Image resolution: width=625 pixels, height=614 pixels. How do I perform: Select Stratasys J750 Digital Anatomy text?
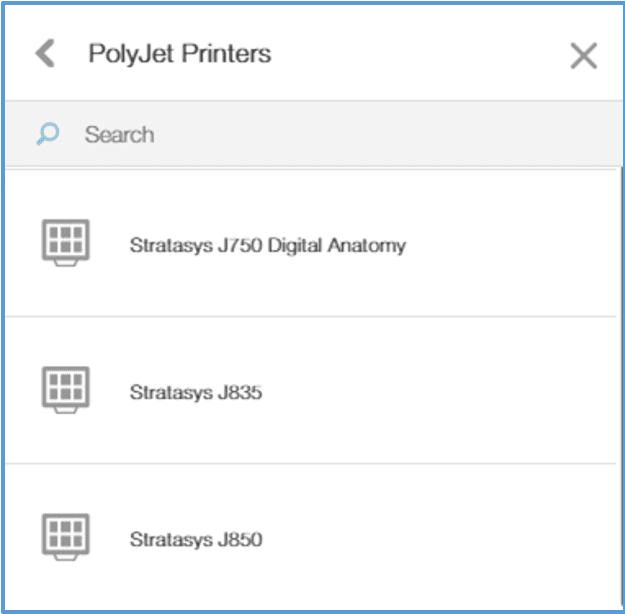point(268,245)
